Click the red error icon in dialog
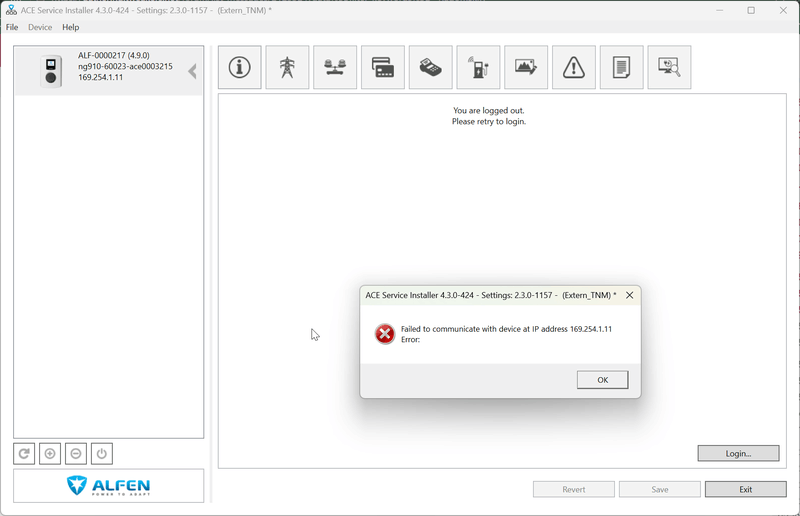 [385, 334]
